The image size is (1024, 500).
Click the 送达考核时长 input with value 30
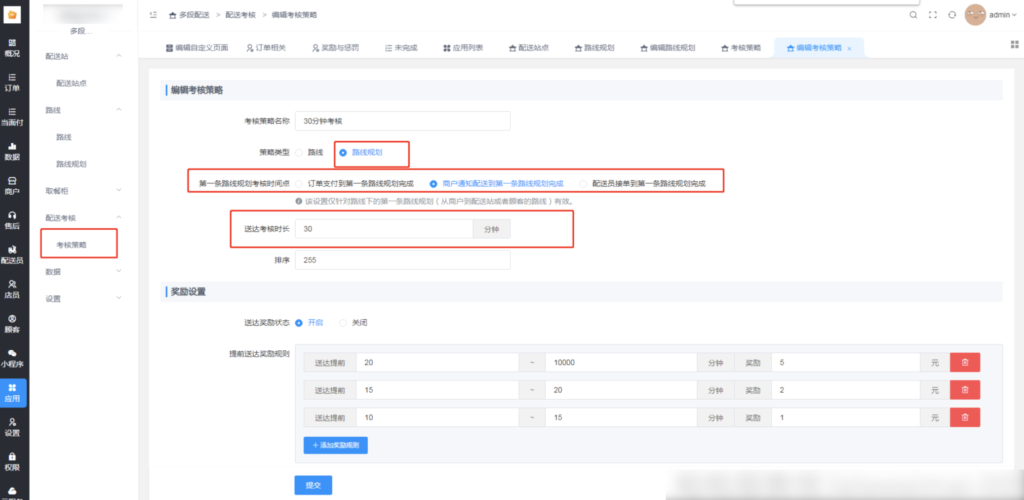pos(384,229)
